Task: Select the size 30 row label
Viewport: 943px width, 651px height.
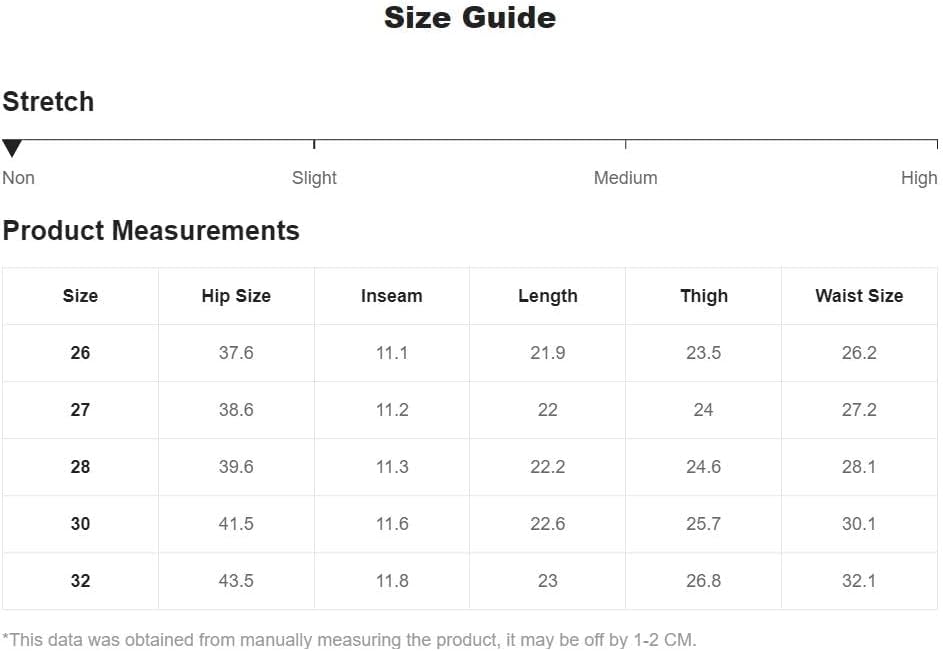Action: [x=81, y=523]
